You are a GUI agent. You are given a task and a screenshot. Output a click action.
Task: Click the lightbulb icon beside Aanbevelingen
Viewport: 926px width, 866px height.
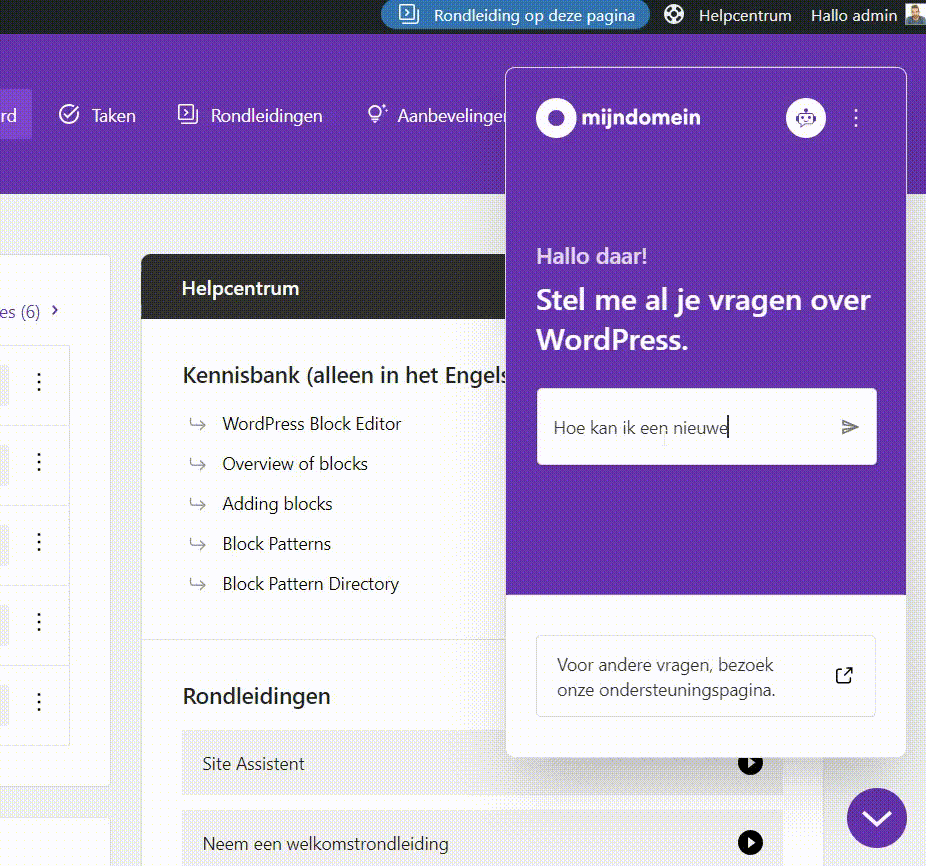click(376, 113)
